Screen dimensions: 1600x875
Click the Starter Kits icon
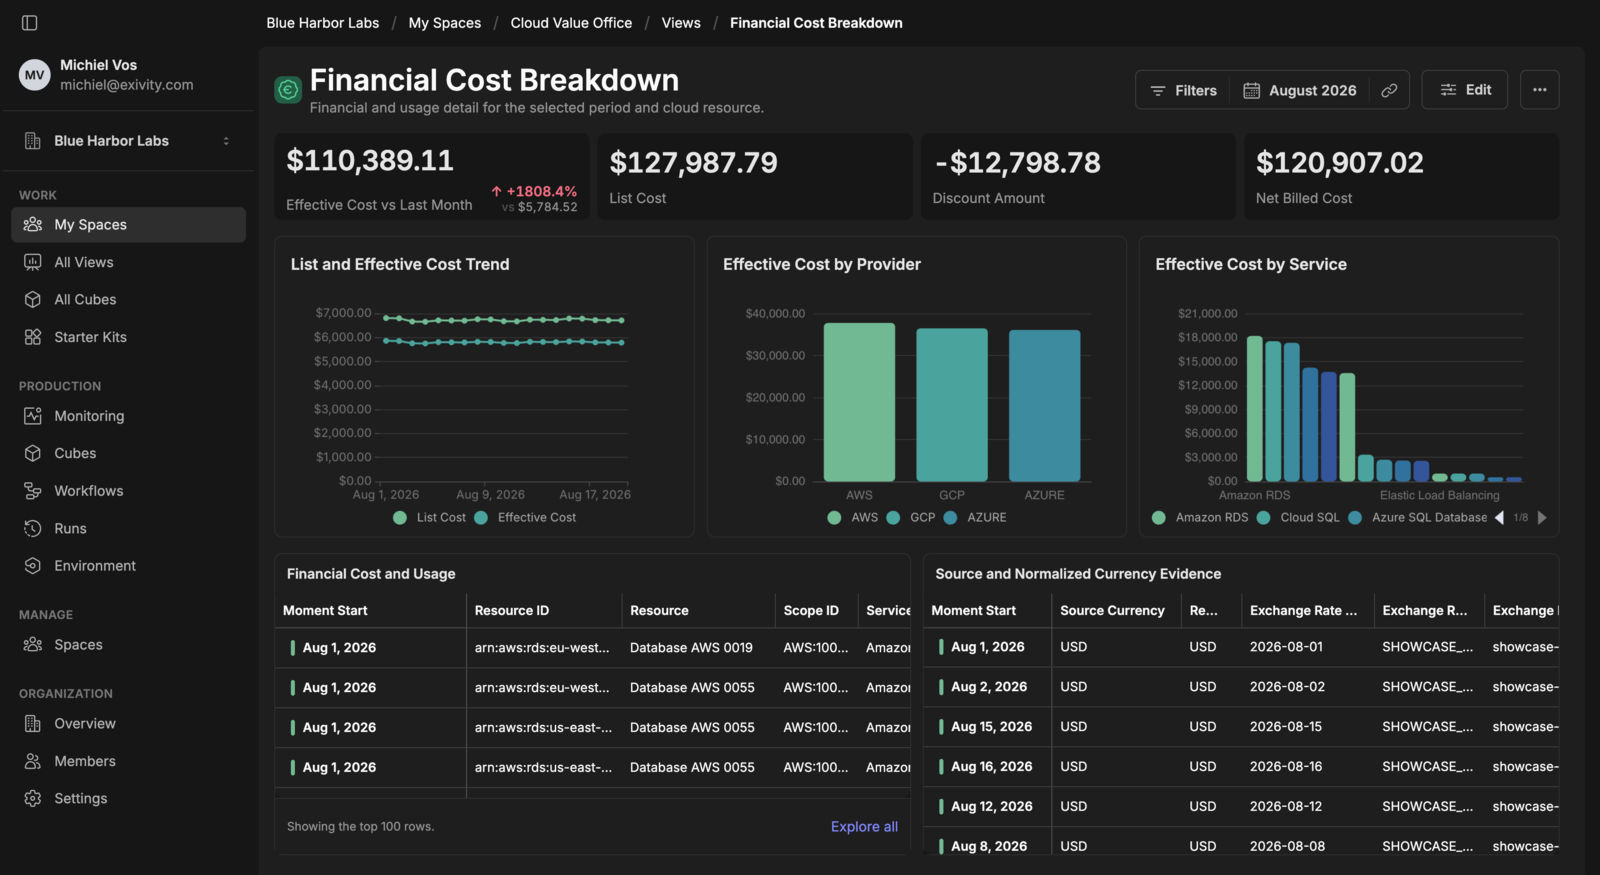pyautogui.click(x=33, y=337)
